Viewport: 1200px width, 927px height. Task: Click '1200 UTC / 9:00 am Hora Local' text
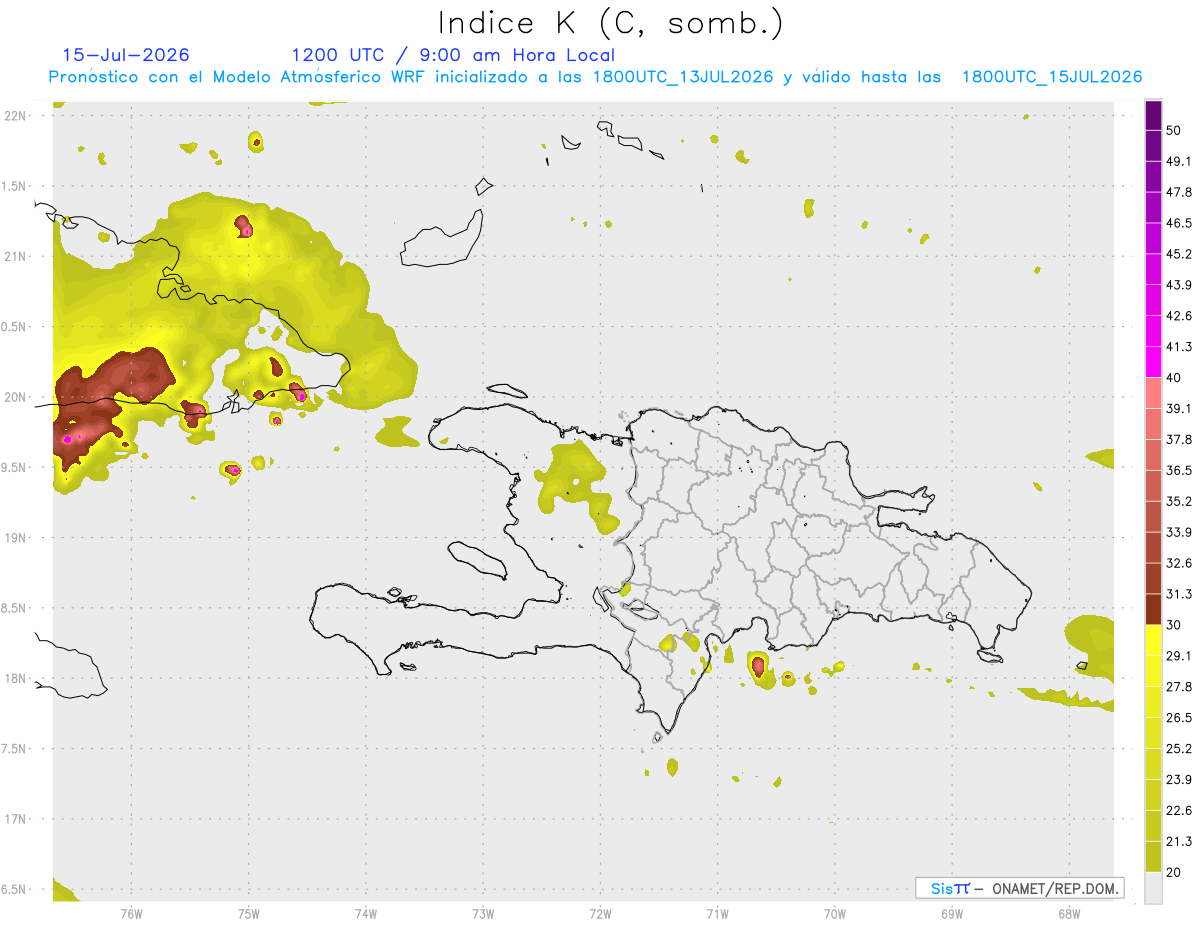[453, 55]
